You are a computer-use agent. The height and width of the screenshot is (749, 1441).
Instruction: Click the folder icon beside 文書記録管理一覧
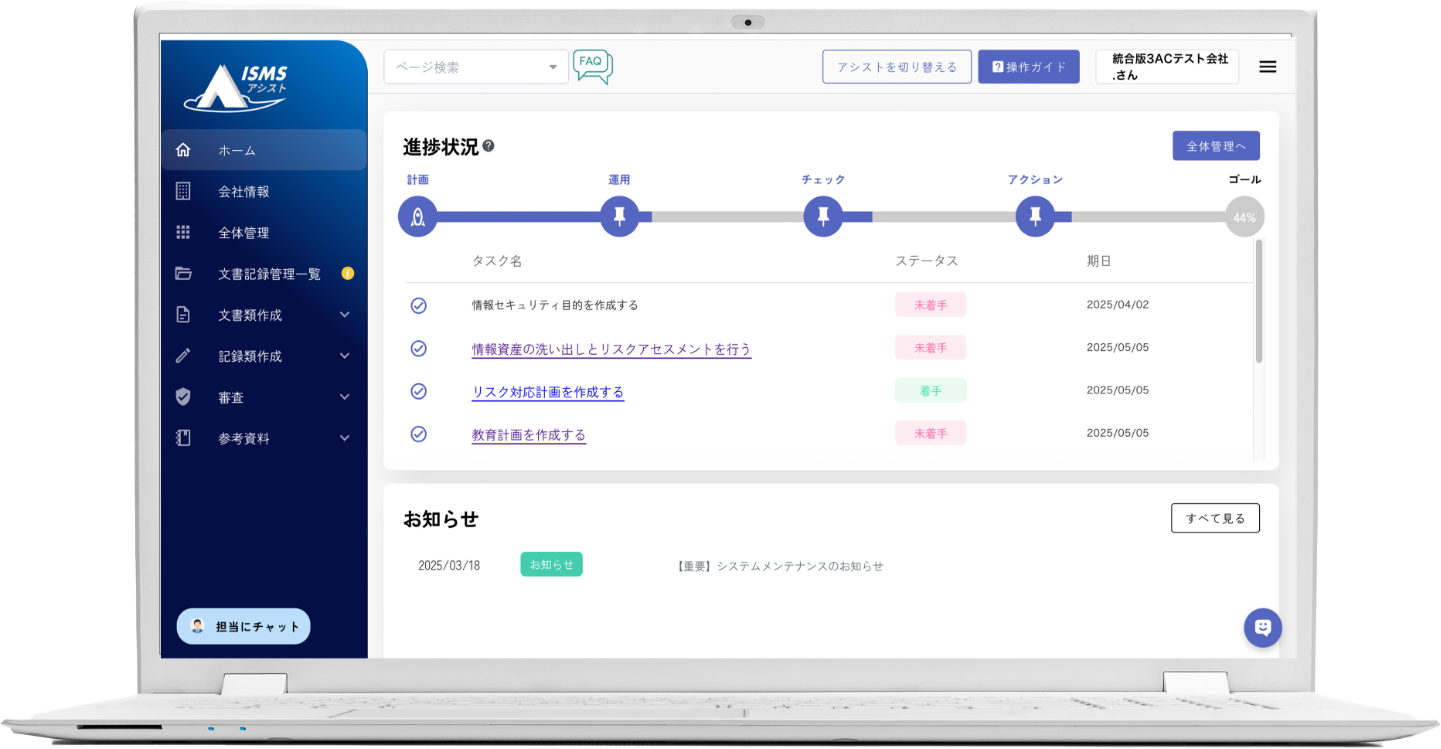coord(183,273)
